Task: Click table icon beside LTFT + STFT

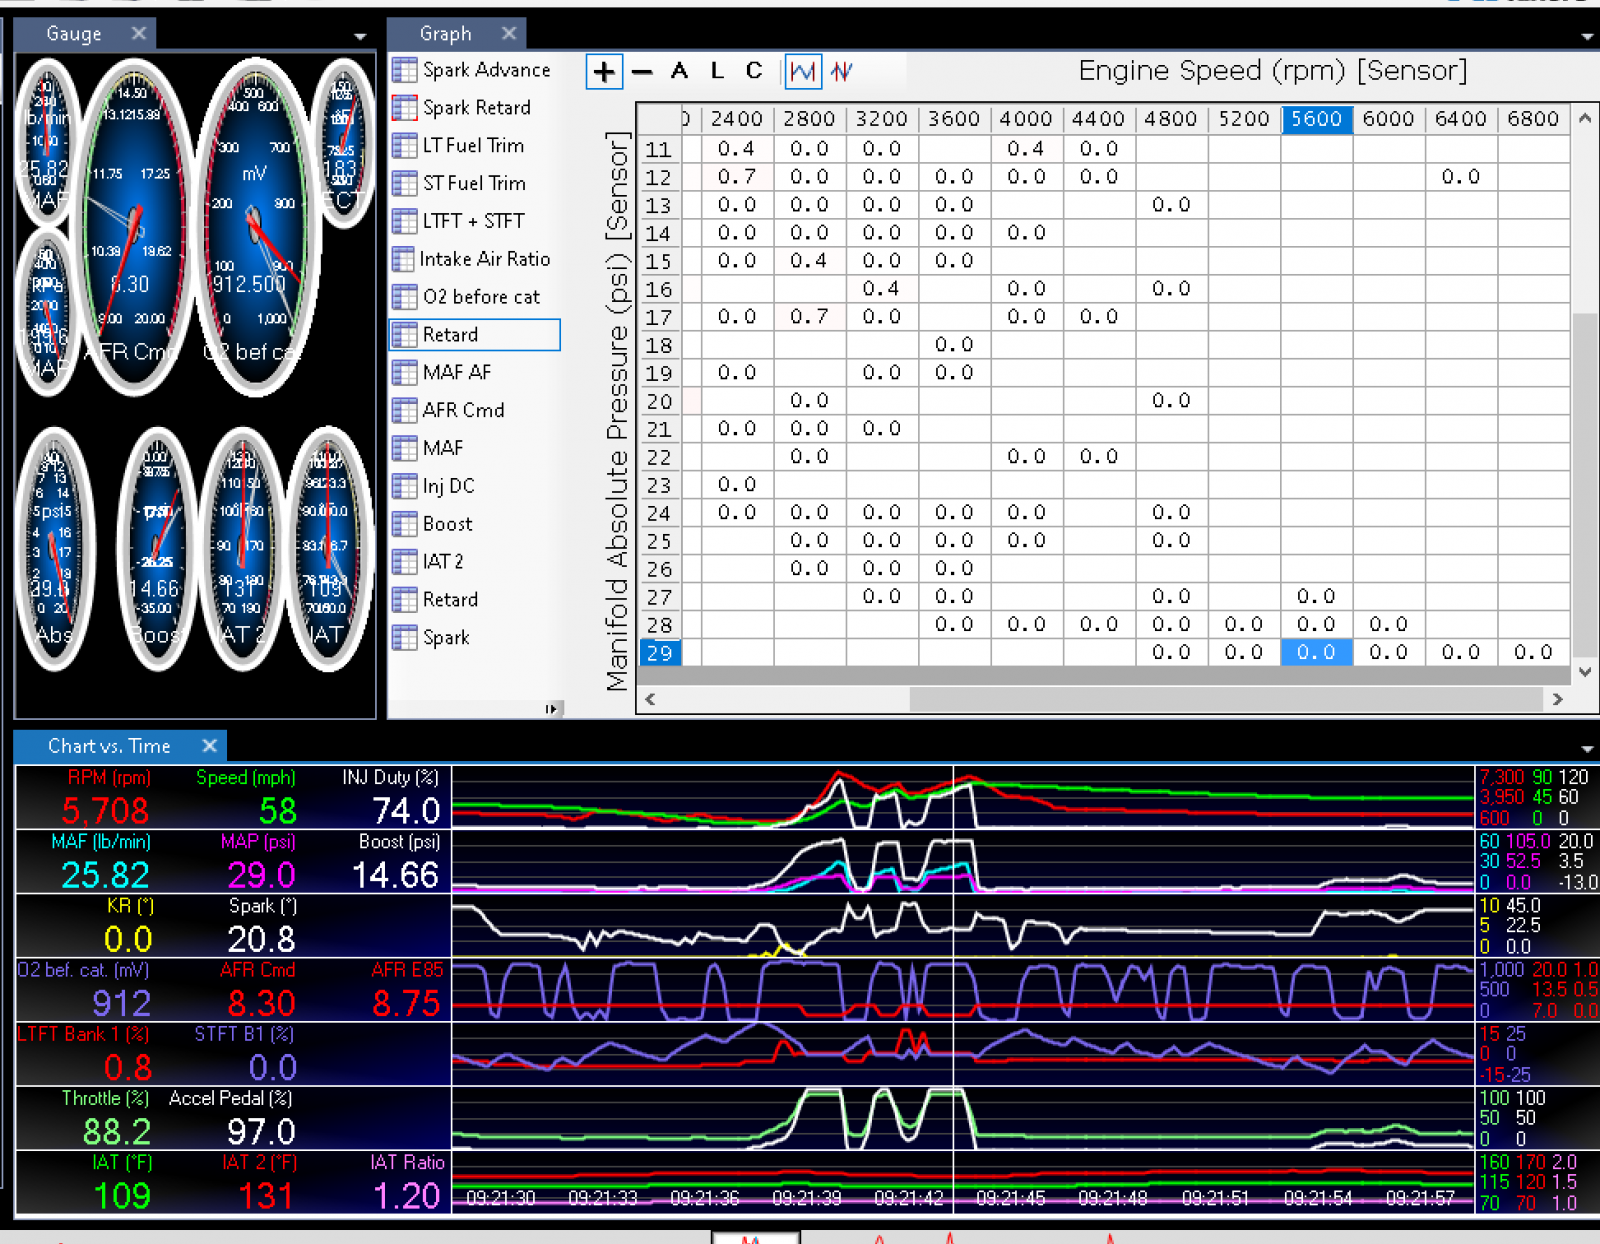Action: tap(405, 222)
